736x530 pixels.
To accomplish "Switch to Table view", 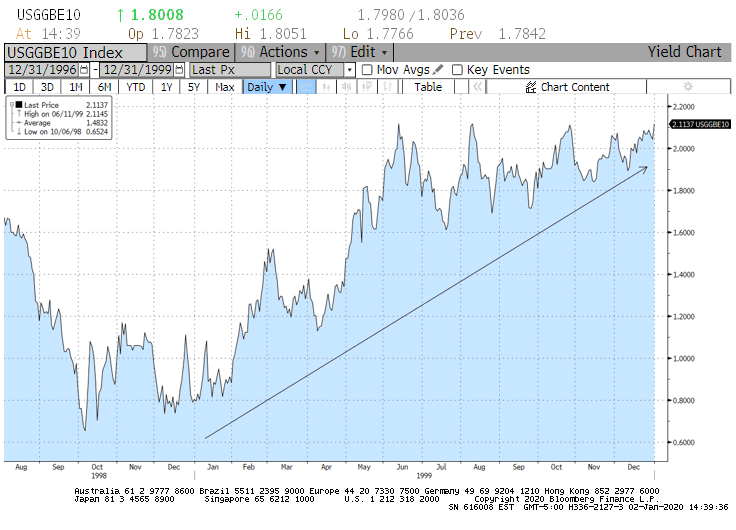I will tap(428, 87).
